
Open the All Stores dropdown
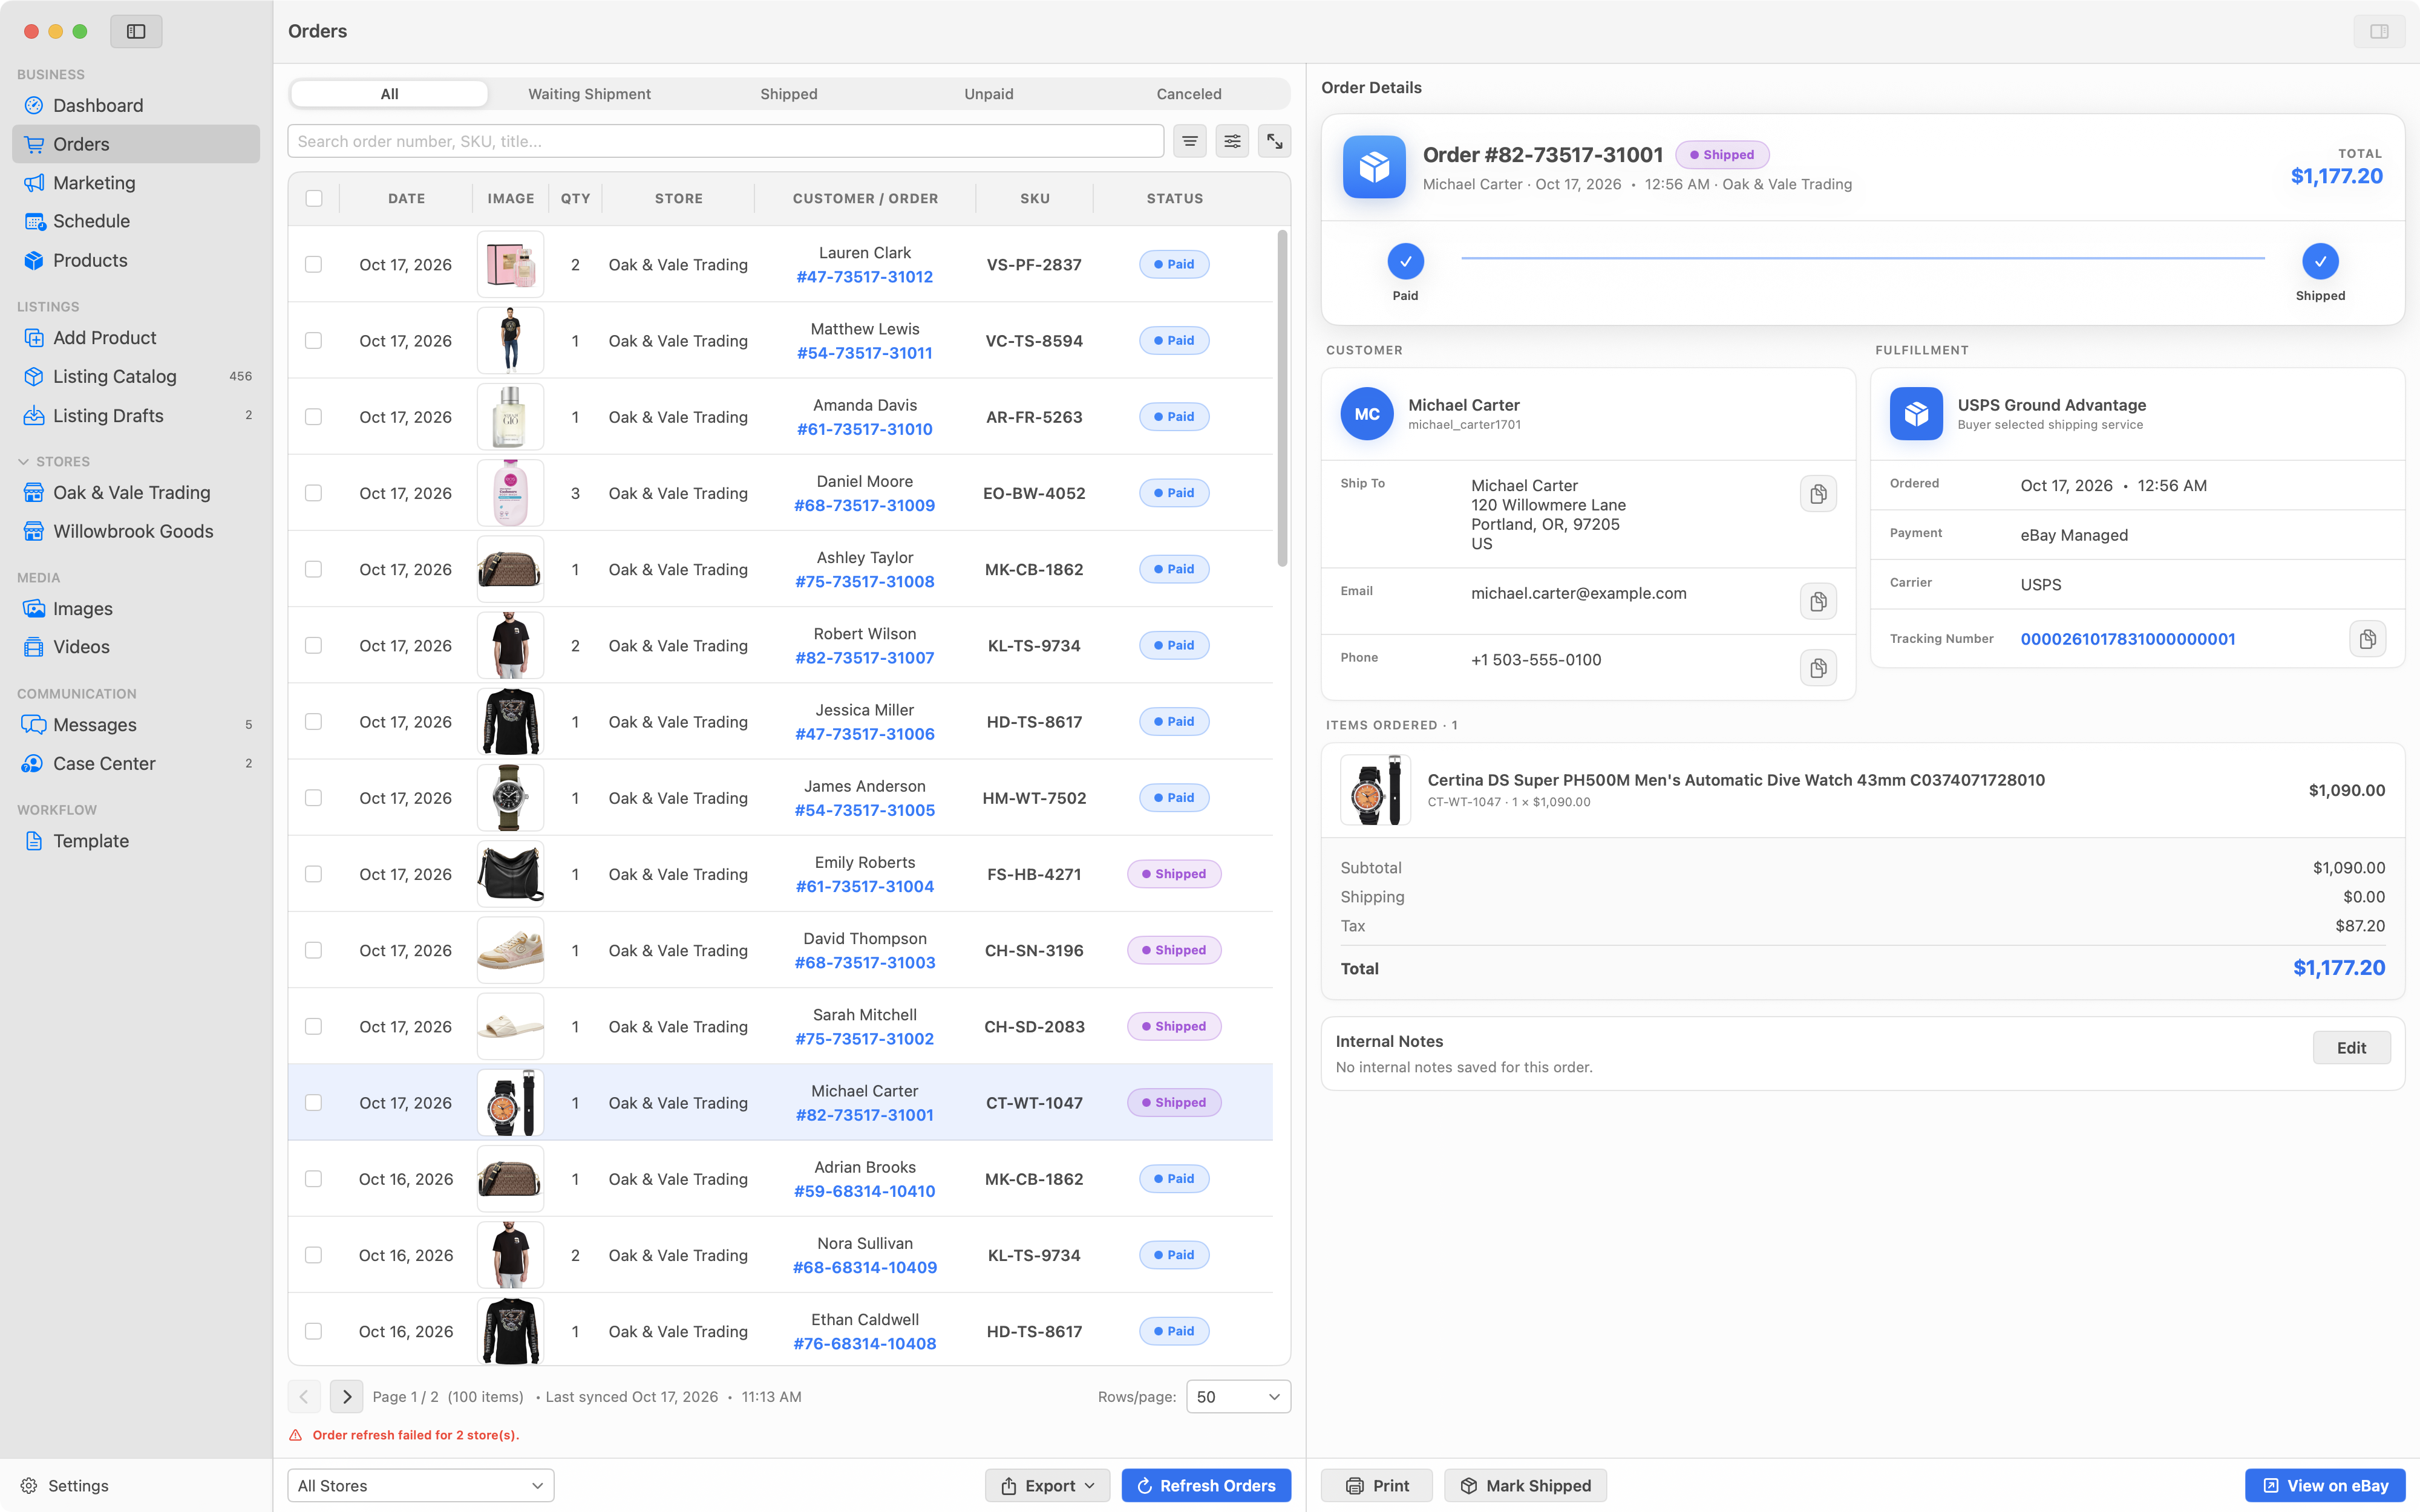(x=421, y=1486)
